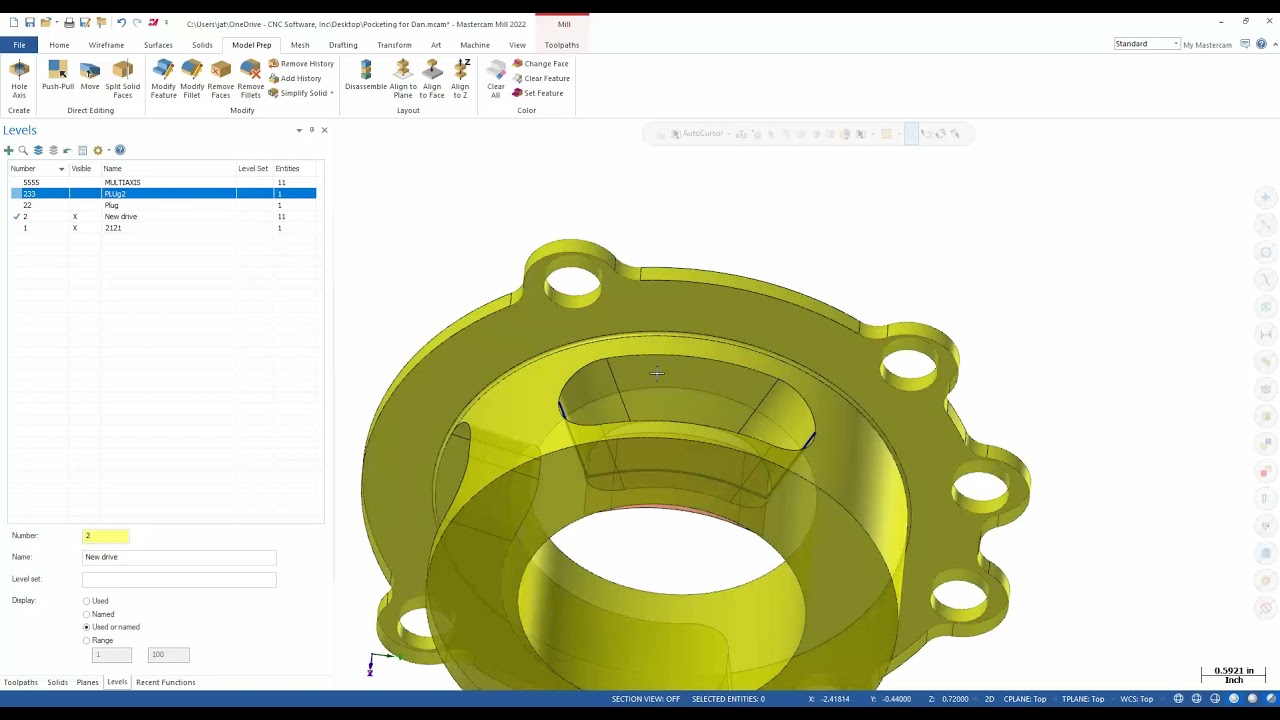This screenshot has width=1280, height=720.
Task: Open the find level magnifier icon
Action: coord(23,150)
